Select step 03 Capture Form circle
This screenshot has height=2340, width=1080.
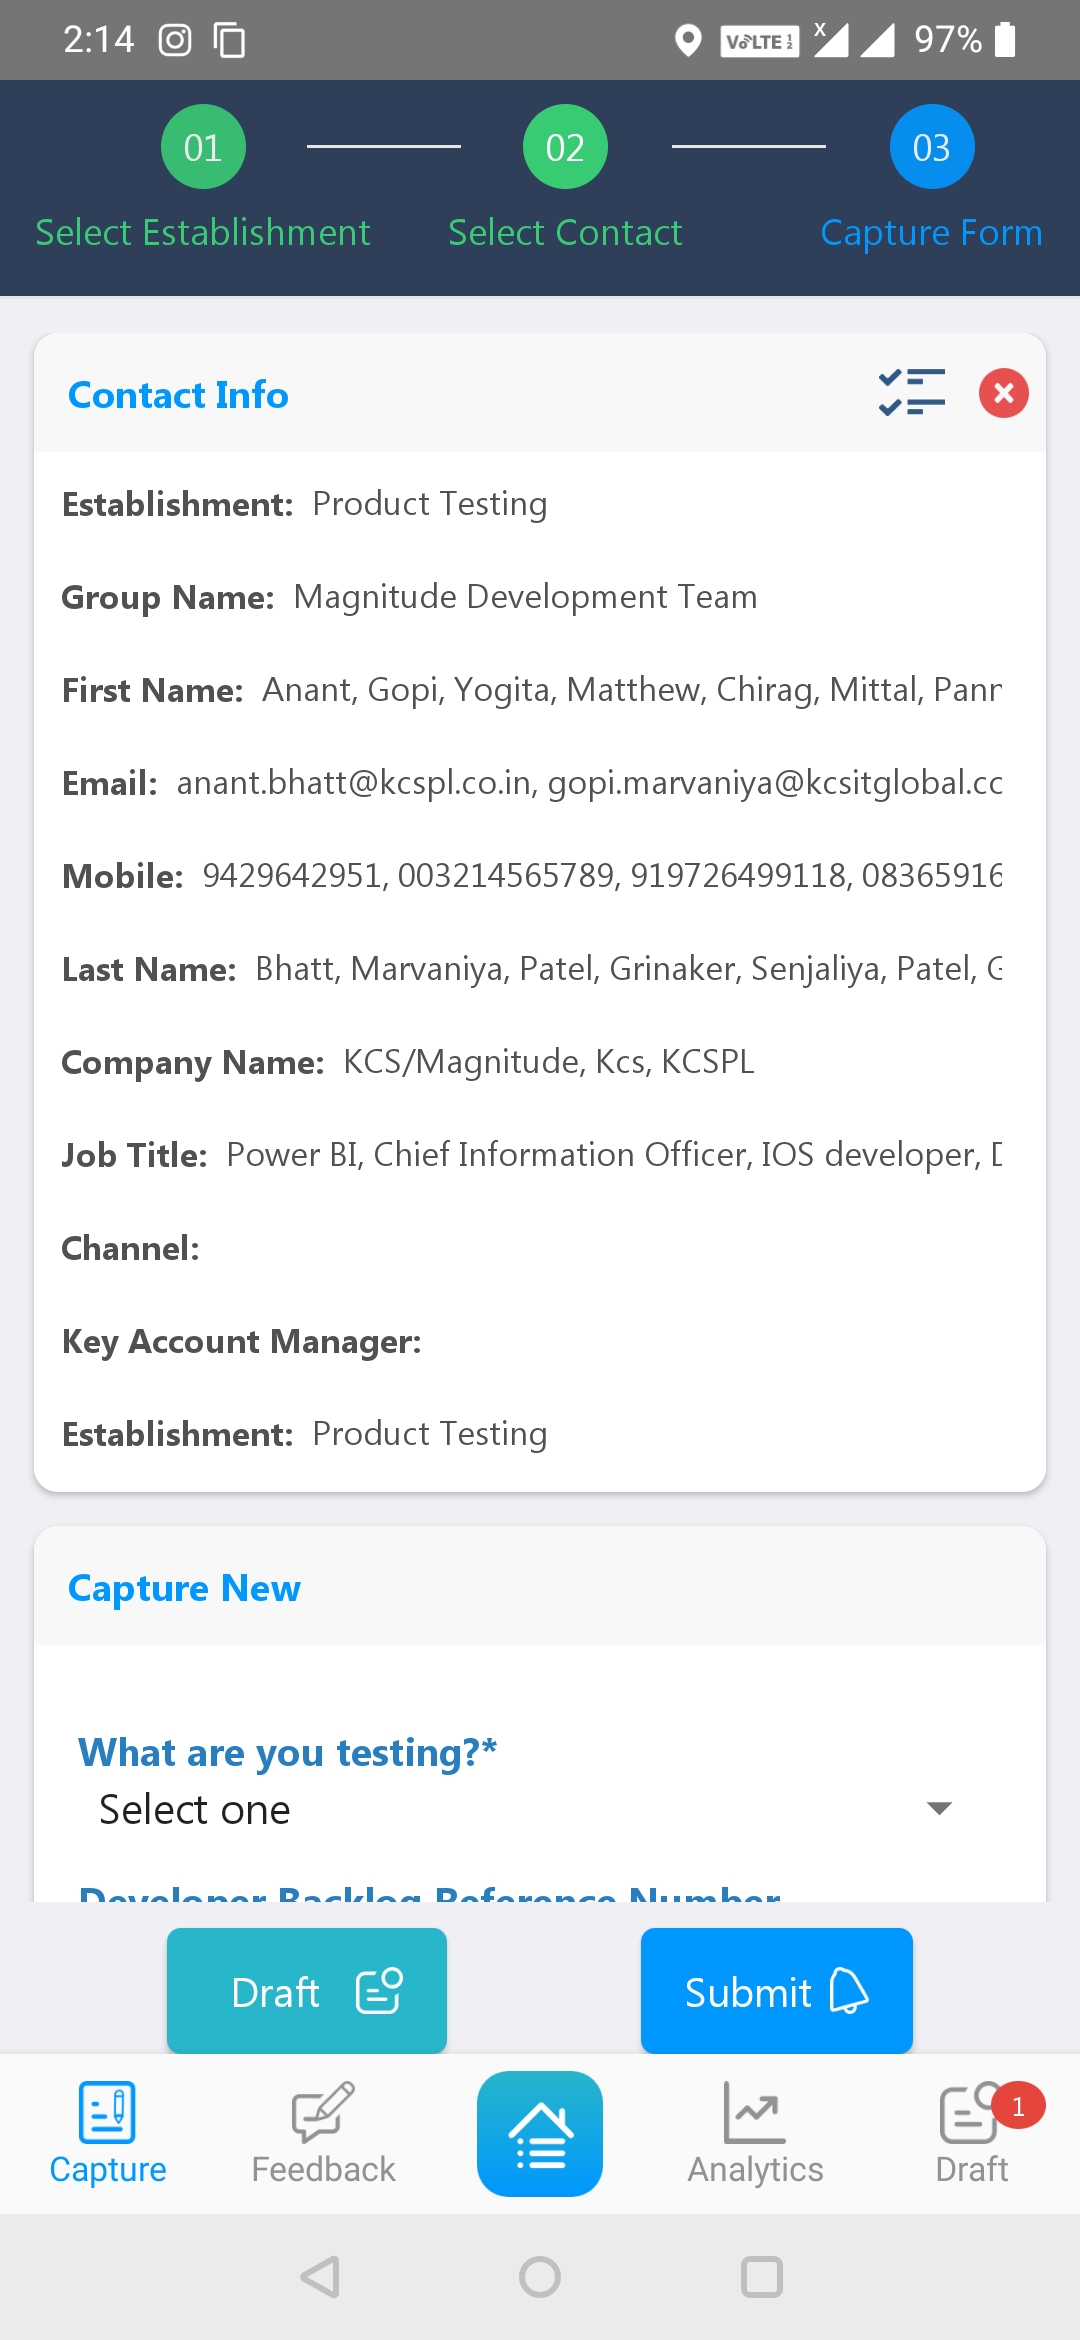(x=931, y=147)
